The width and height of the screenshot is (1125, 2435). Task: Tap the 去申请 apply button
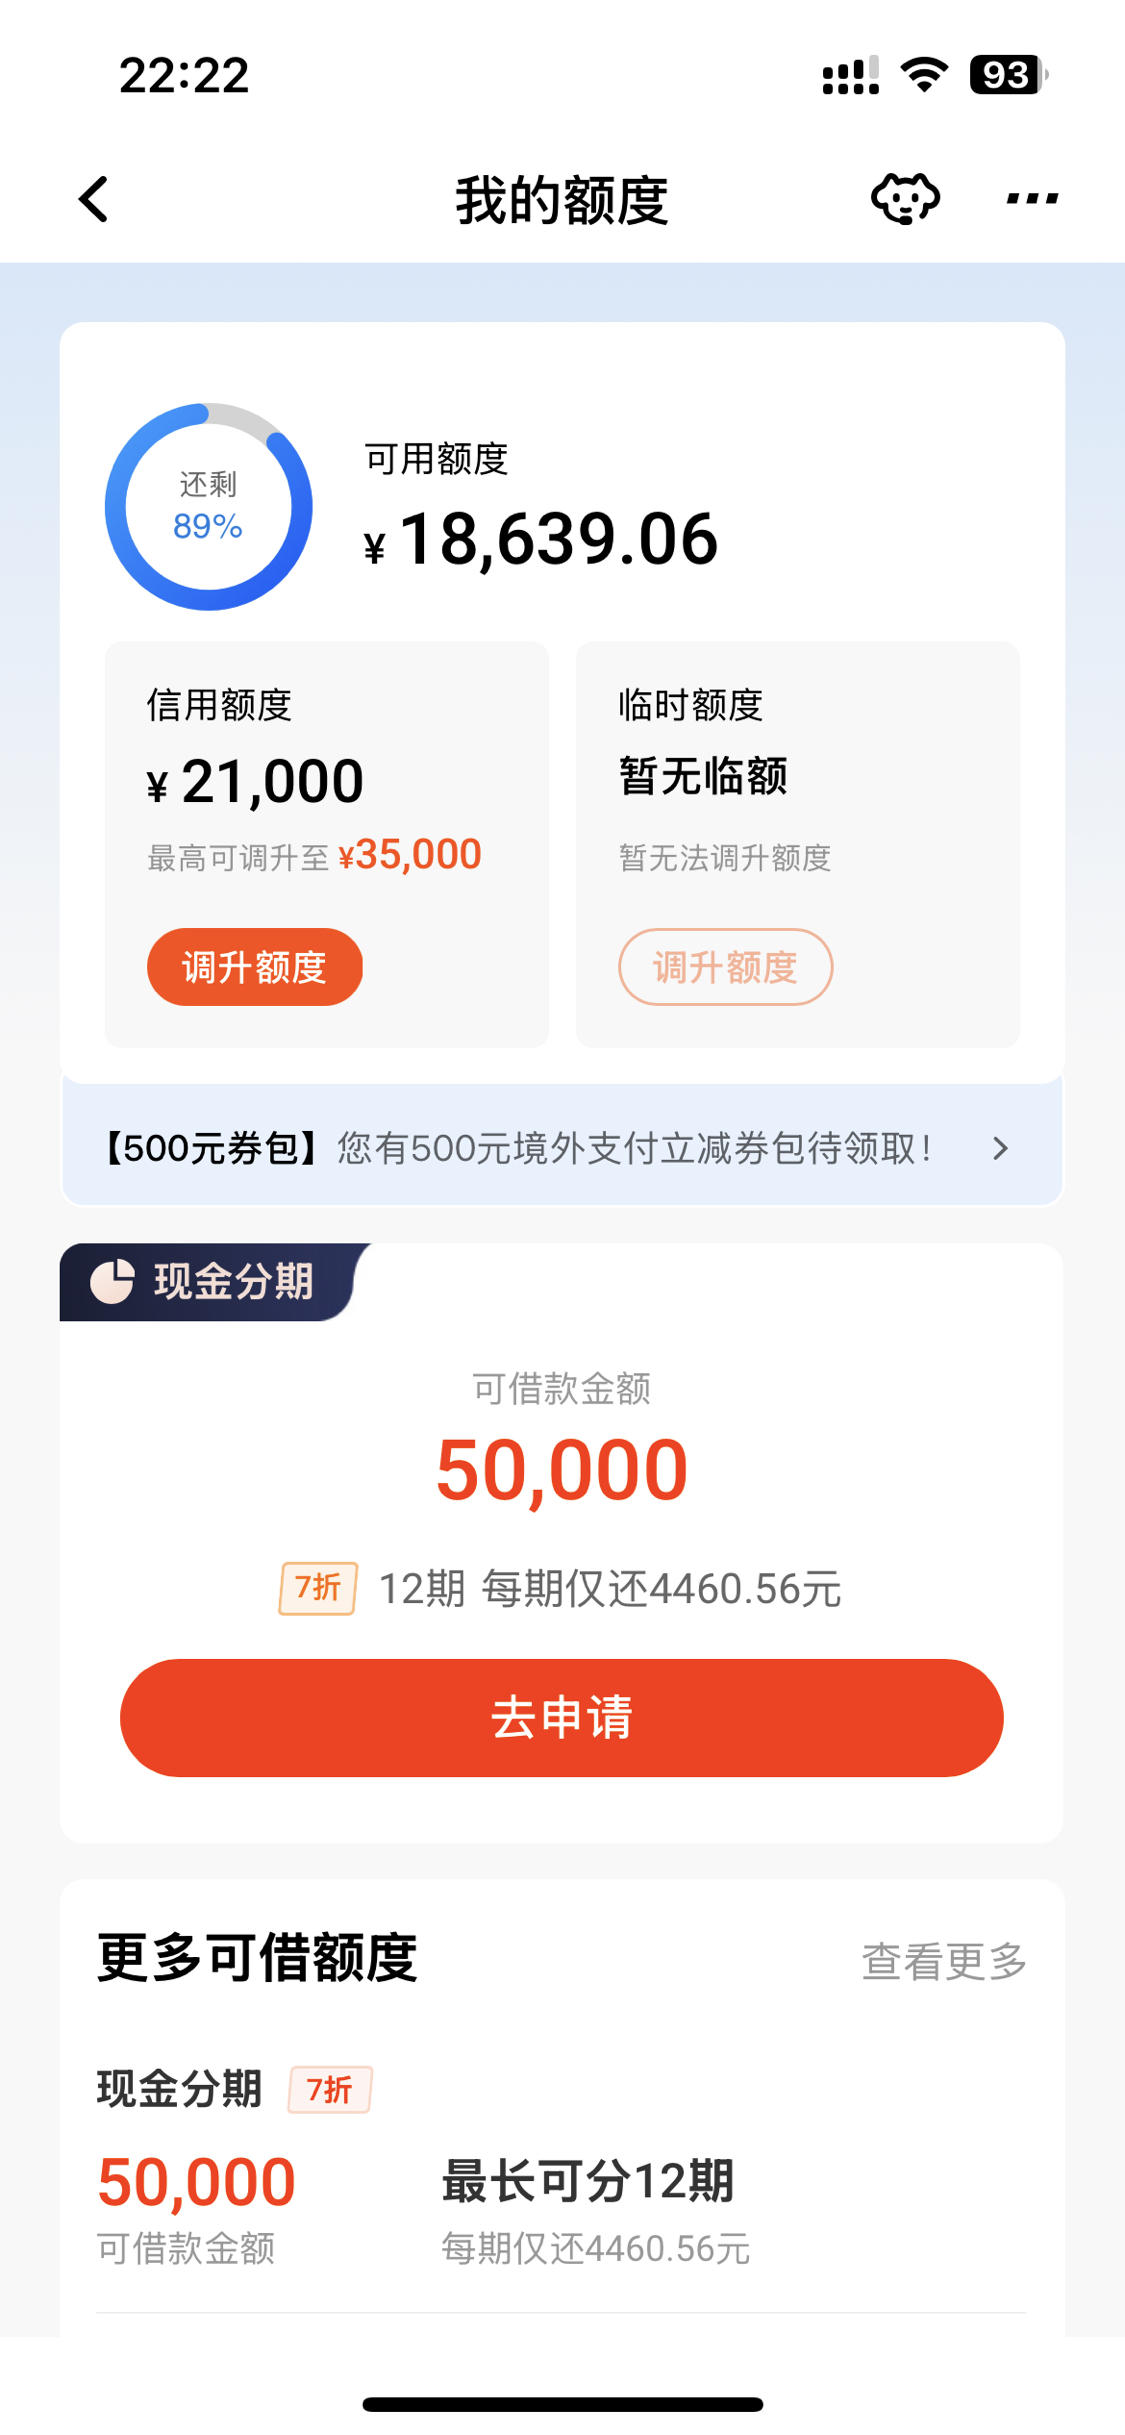coord(562,1718)
